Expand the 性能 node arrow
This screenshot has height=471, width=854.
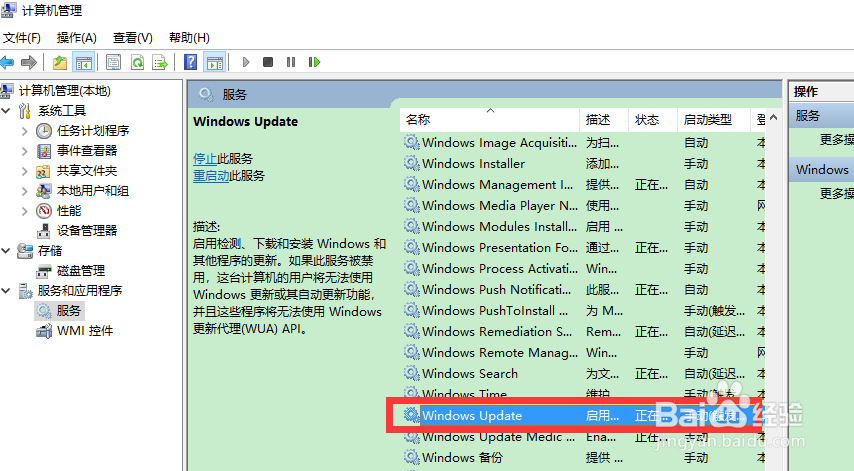[25, 211]
